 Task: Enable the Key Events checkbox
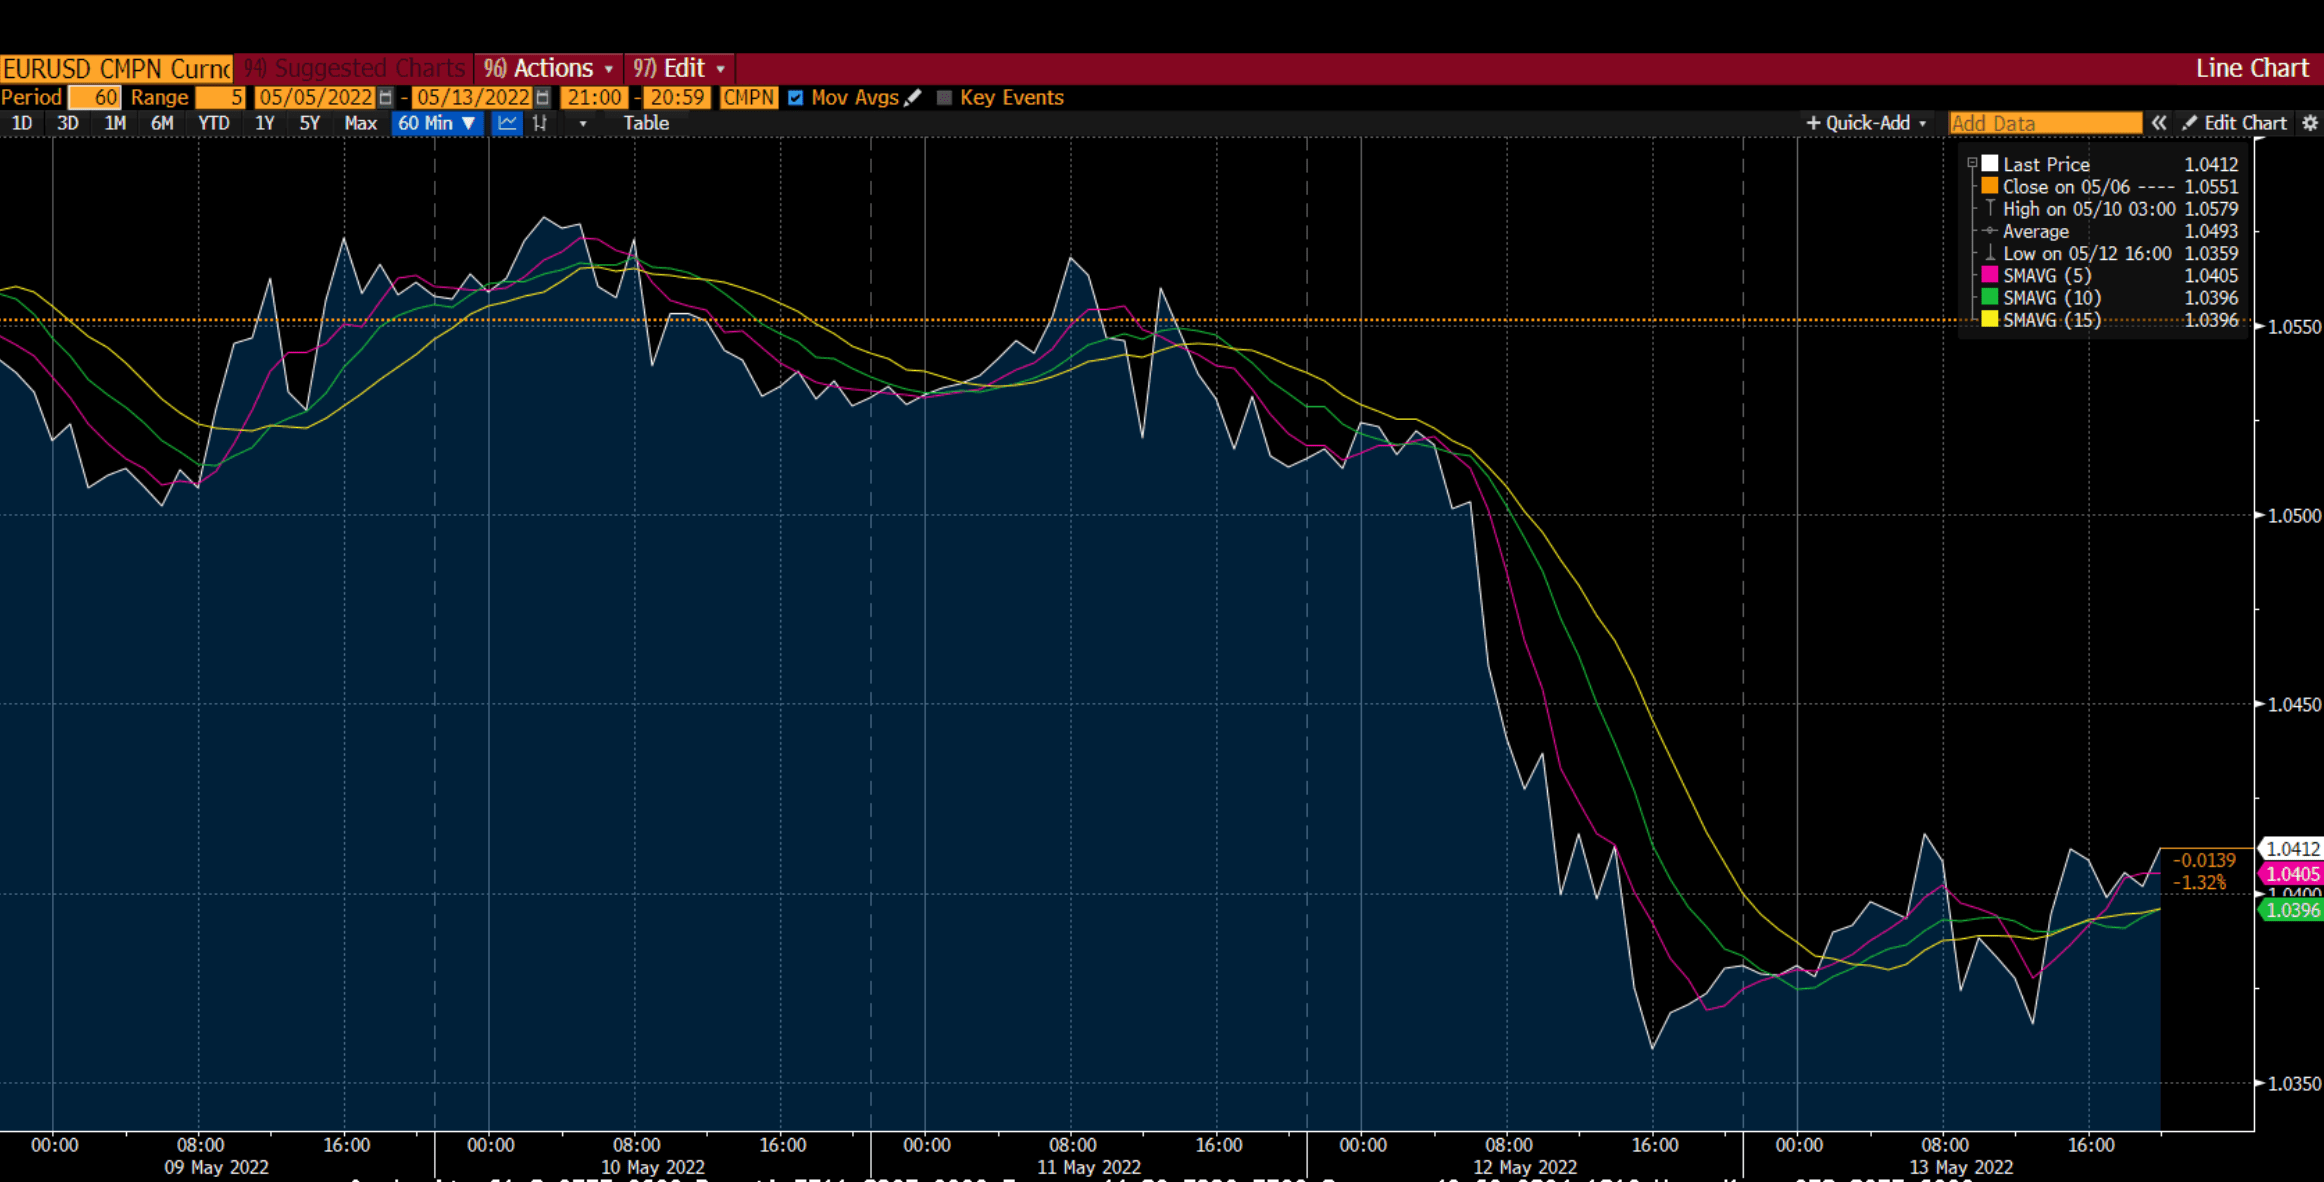944,97
